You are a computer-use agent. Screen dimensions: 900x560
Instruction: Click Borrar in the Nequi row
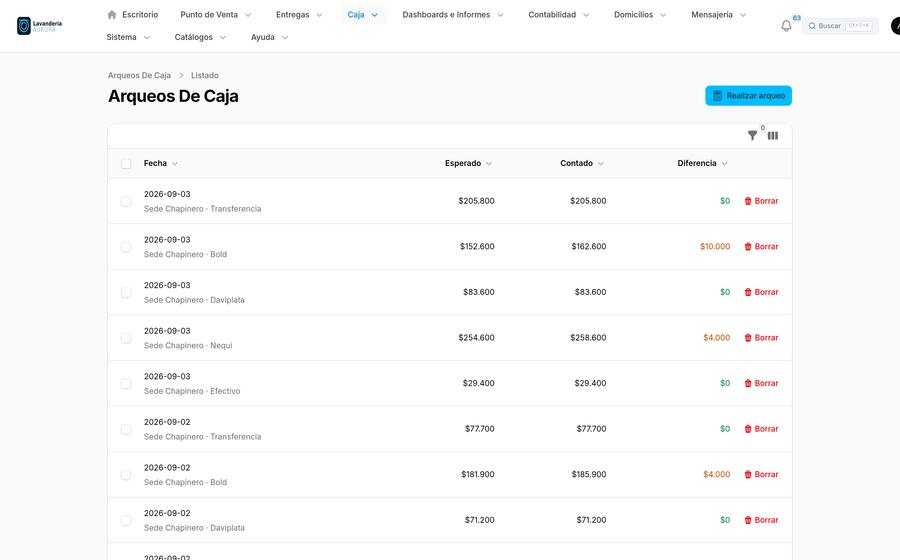click(x=762, y=337)
